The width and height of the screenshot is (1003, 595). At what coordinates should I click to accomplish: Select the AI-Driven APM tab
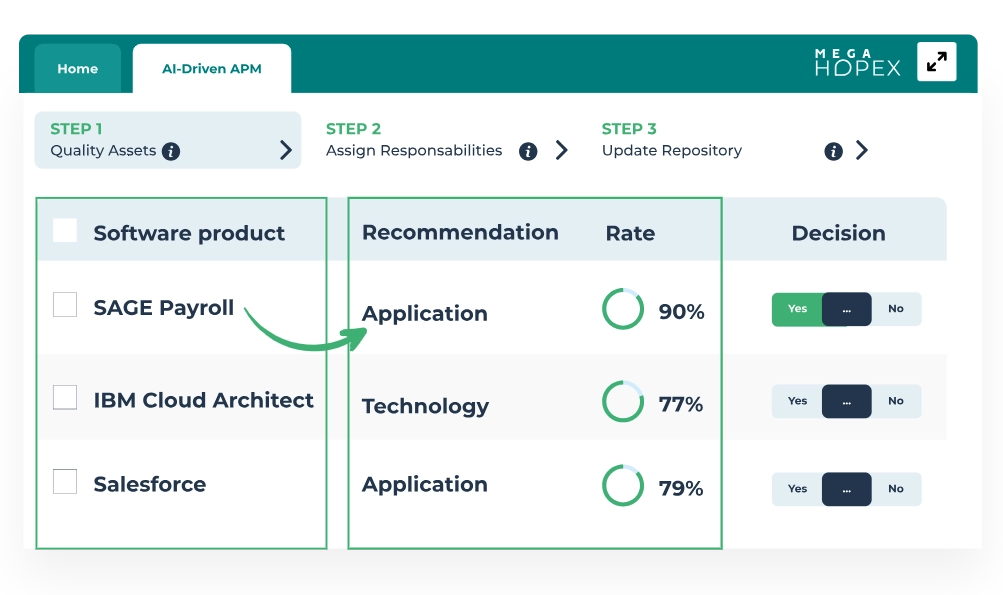coord(212,69)
